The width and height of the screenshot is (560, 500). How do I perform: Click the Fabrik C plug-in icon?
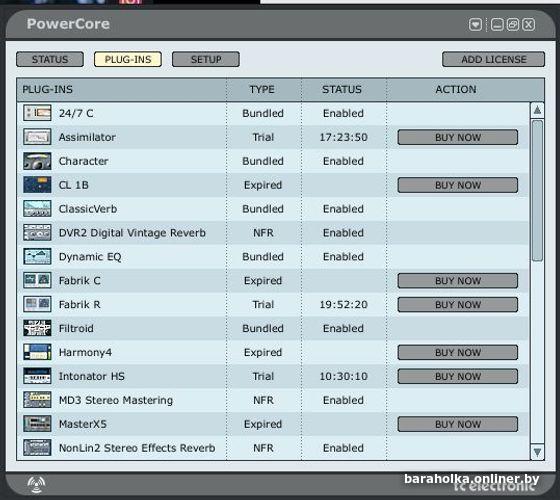pyautogui.click(x=37, y=280)
